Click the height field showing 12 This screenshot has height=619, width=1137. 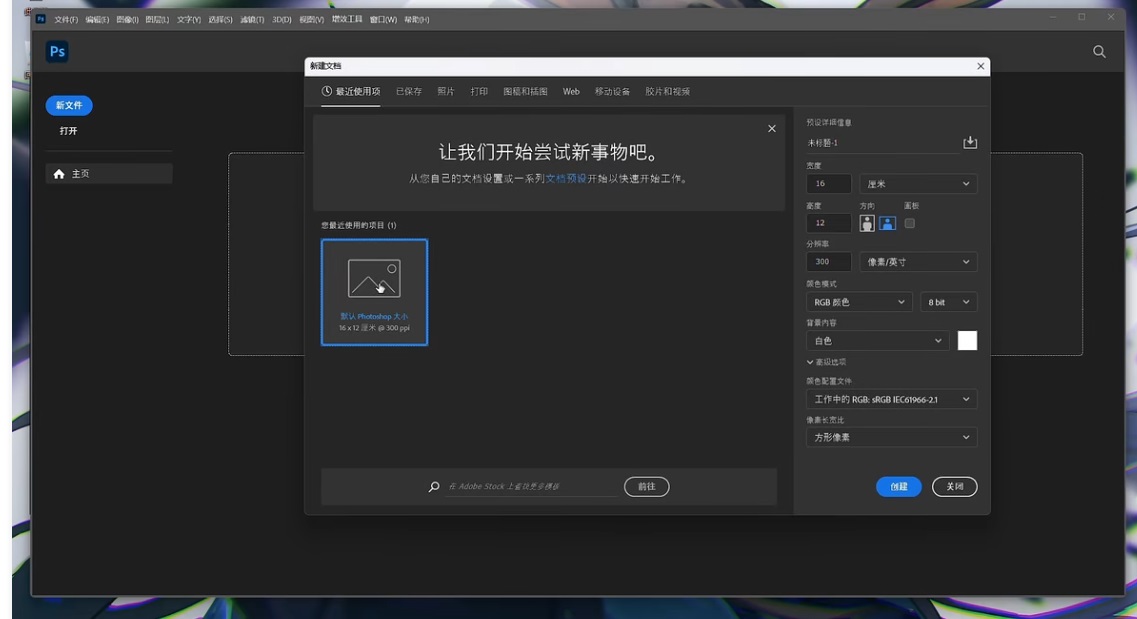click(x=828, y=223)
